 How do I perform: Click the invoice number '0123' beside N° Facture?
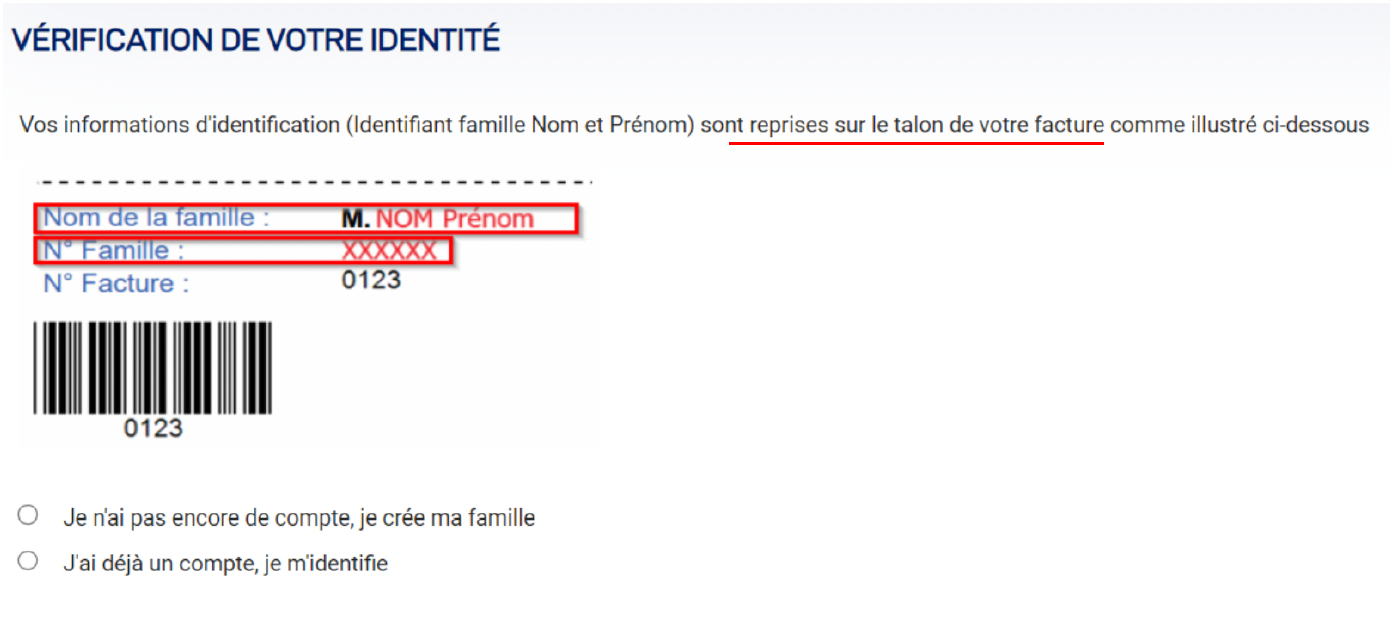click(x=371, y=280)
